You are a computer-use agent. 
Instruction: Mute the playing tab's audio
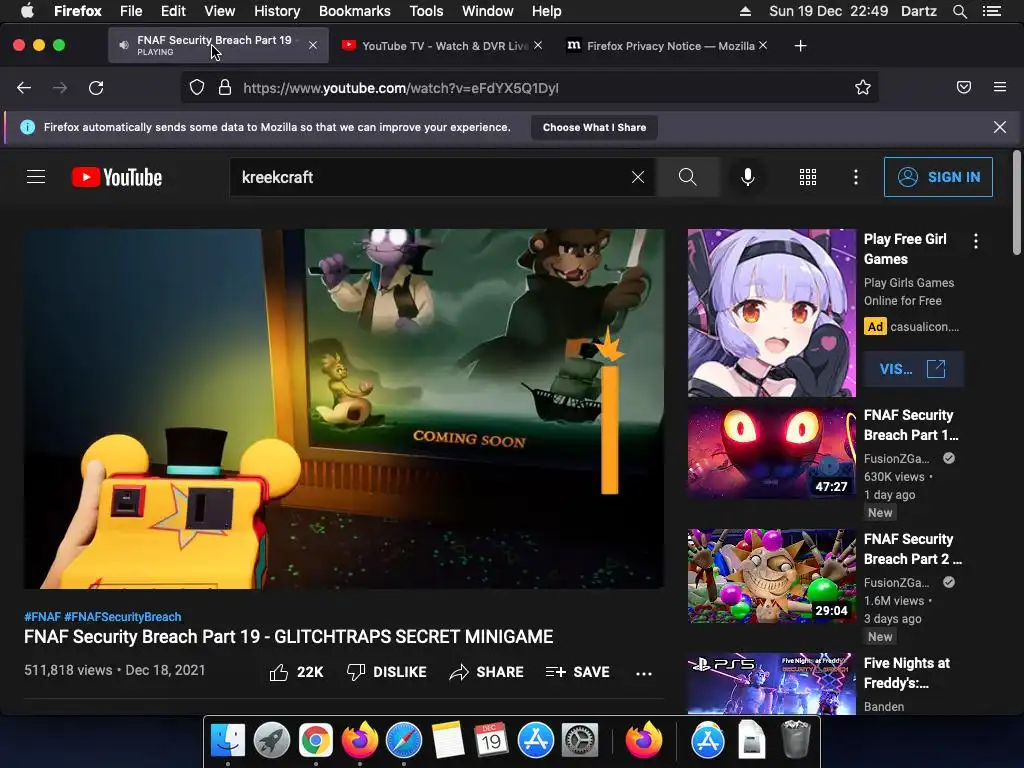123,45
